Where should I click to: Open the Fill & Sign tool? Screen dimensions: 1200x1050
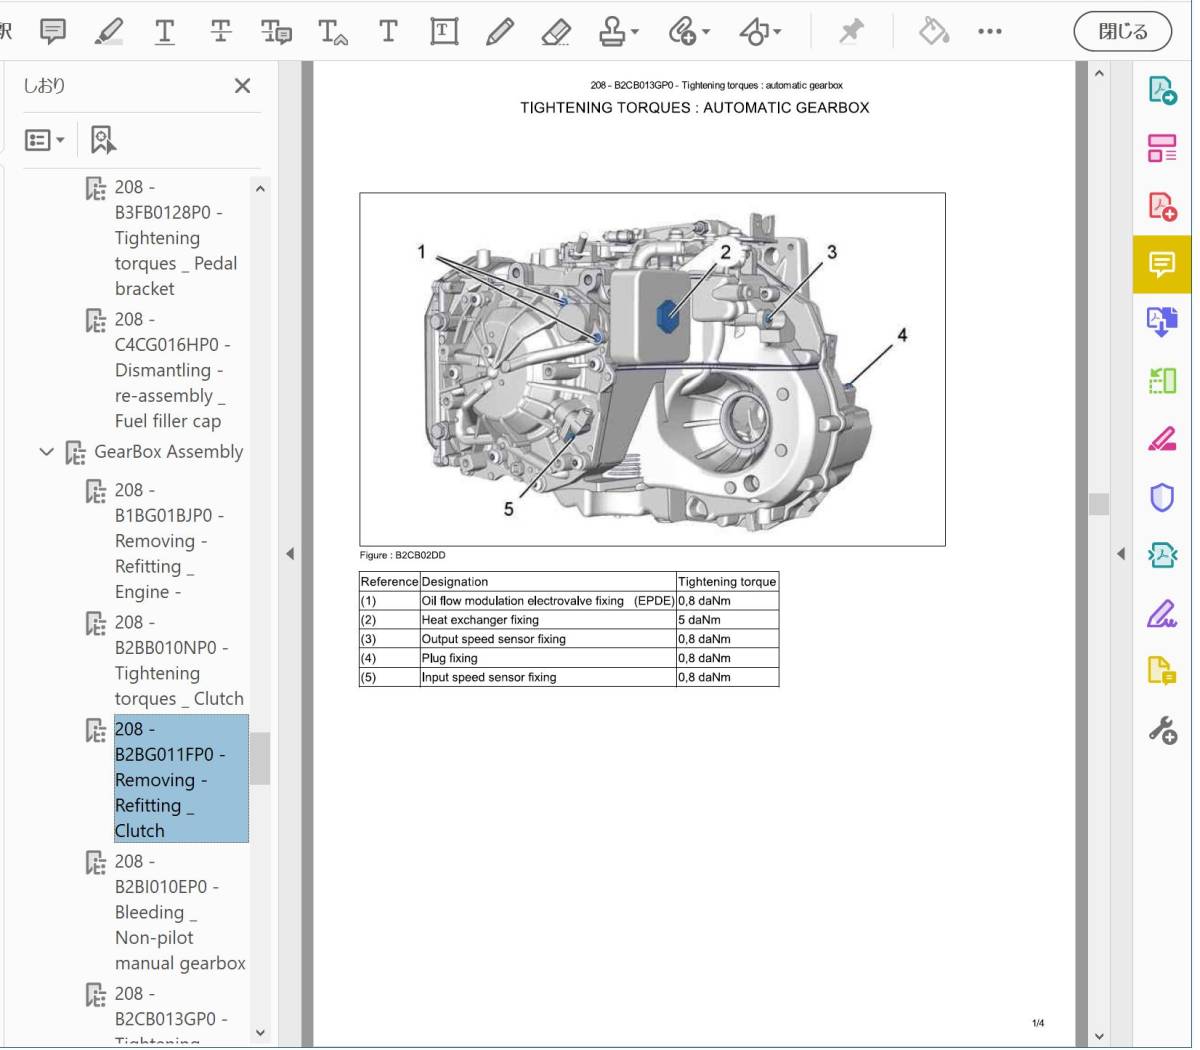(x=1162, y=613)
